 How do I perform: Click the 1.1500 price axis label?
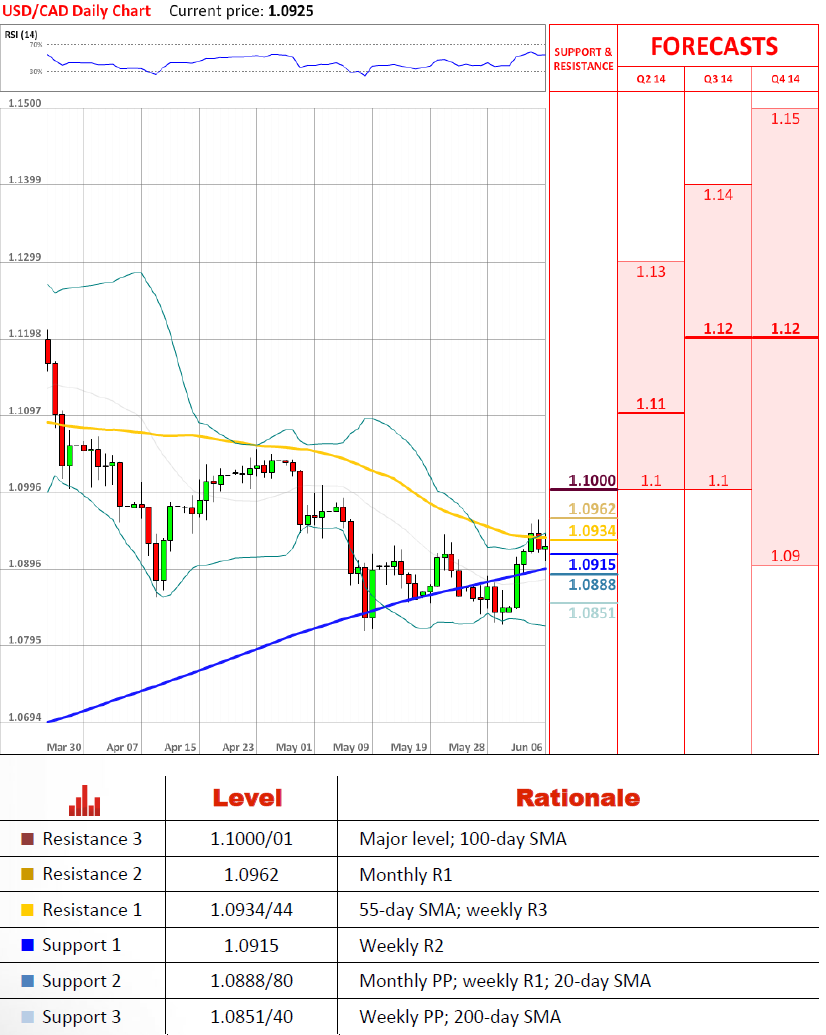pyautogui.click(x=24, y=103)
